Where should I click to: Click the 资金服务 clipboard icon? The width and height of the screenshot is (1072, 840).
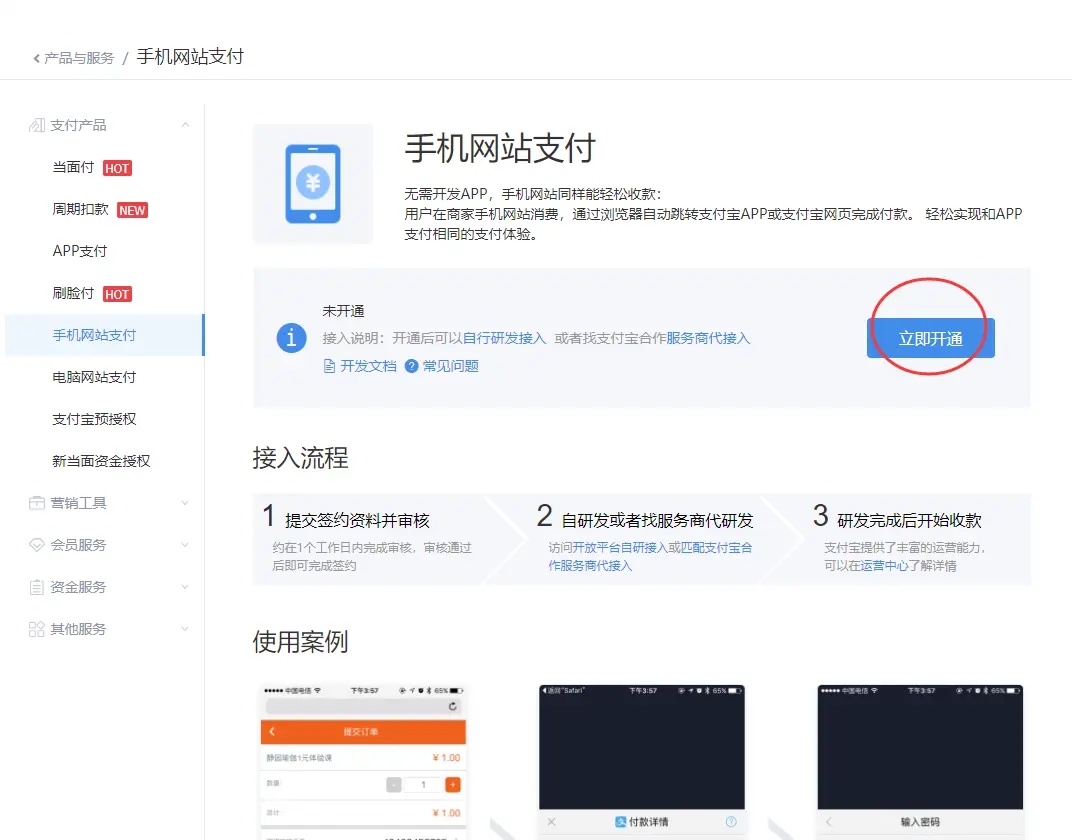pos(37,587)
